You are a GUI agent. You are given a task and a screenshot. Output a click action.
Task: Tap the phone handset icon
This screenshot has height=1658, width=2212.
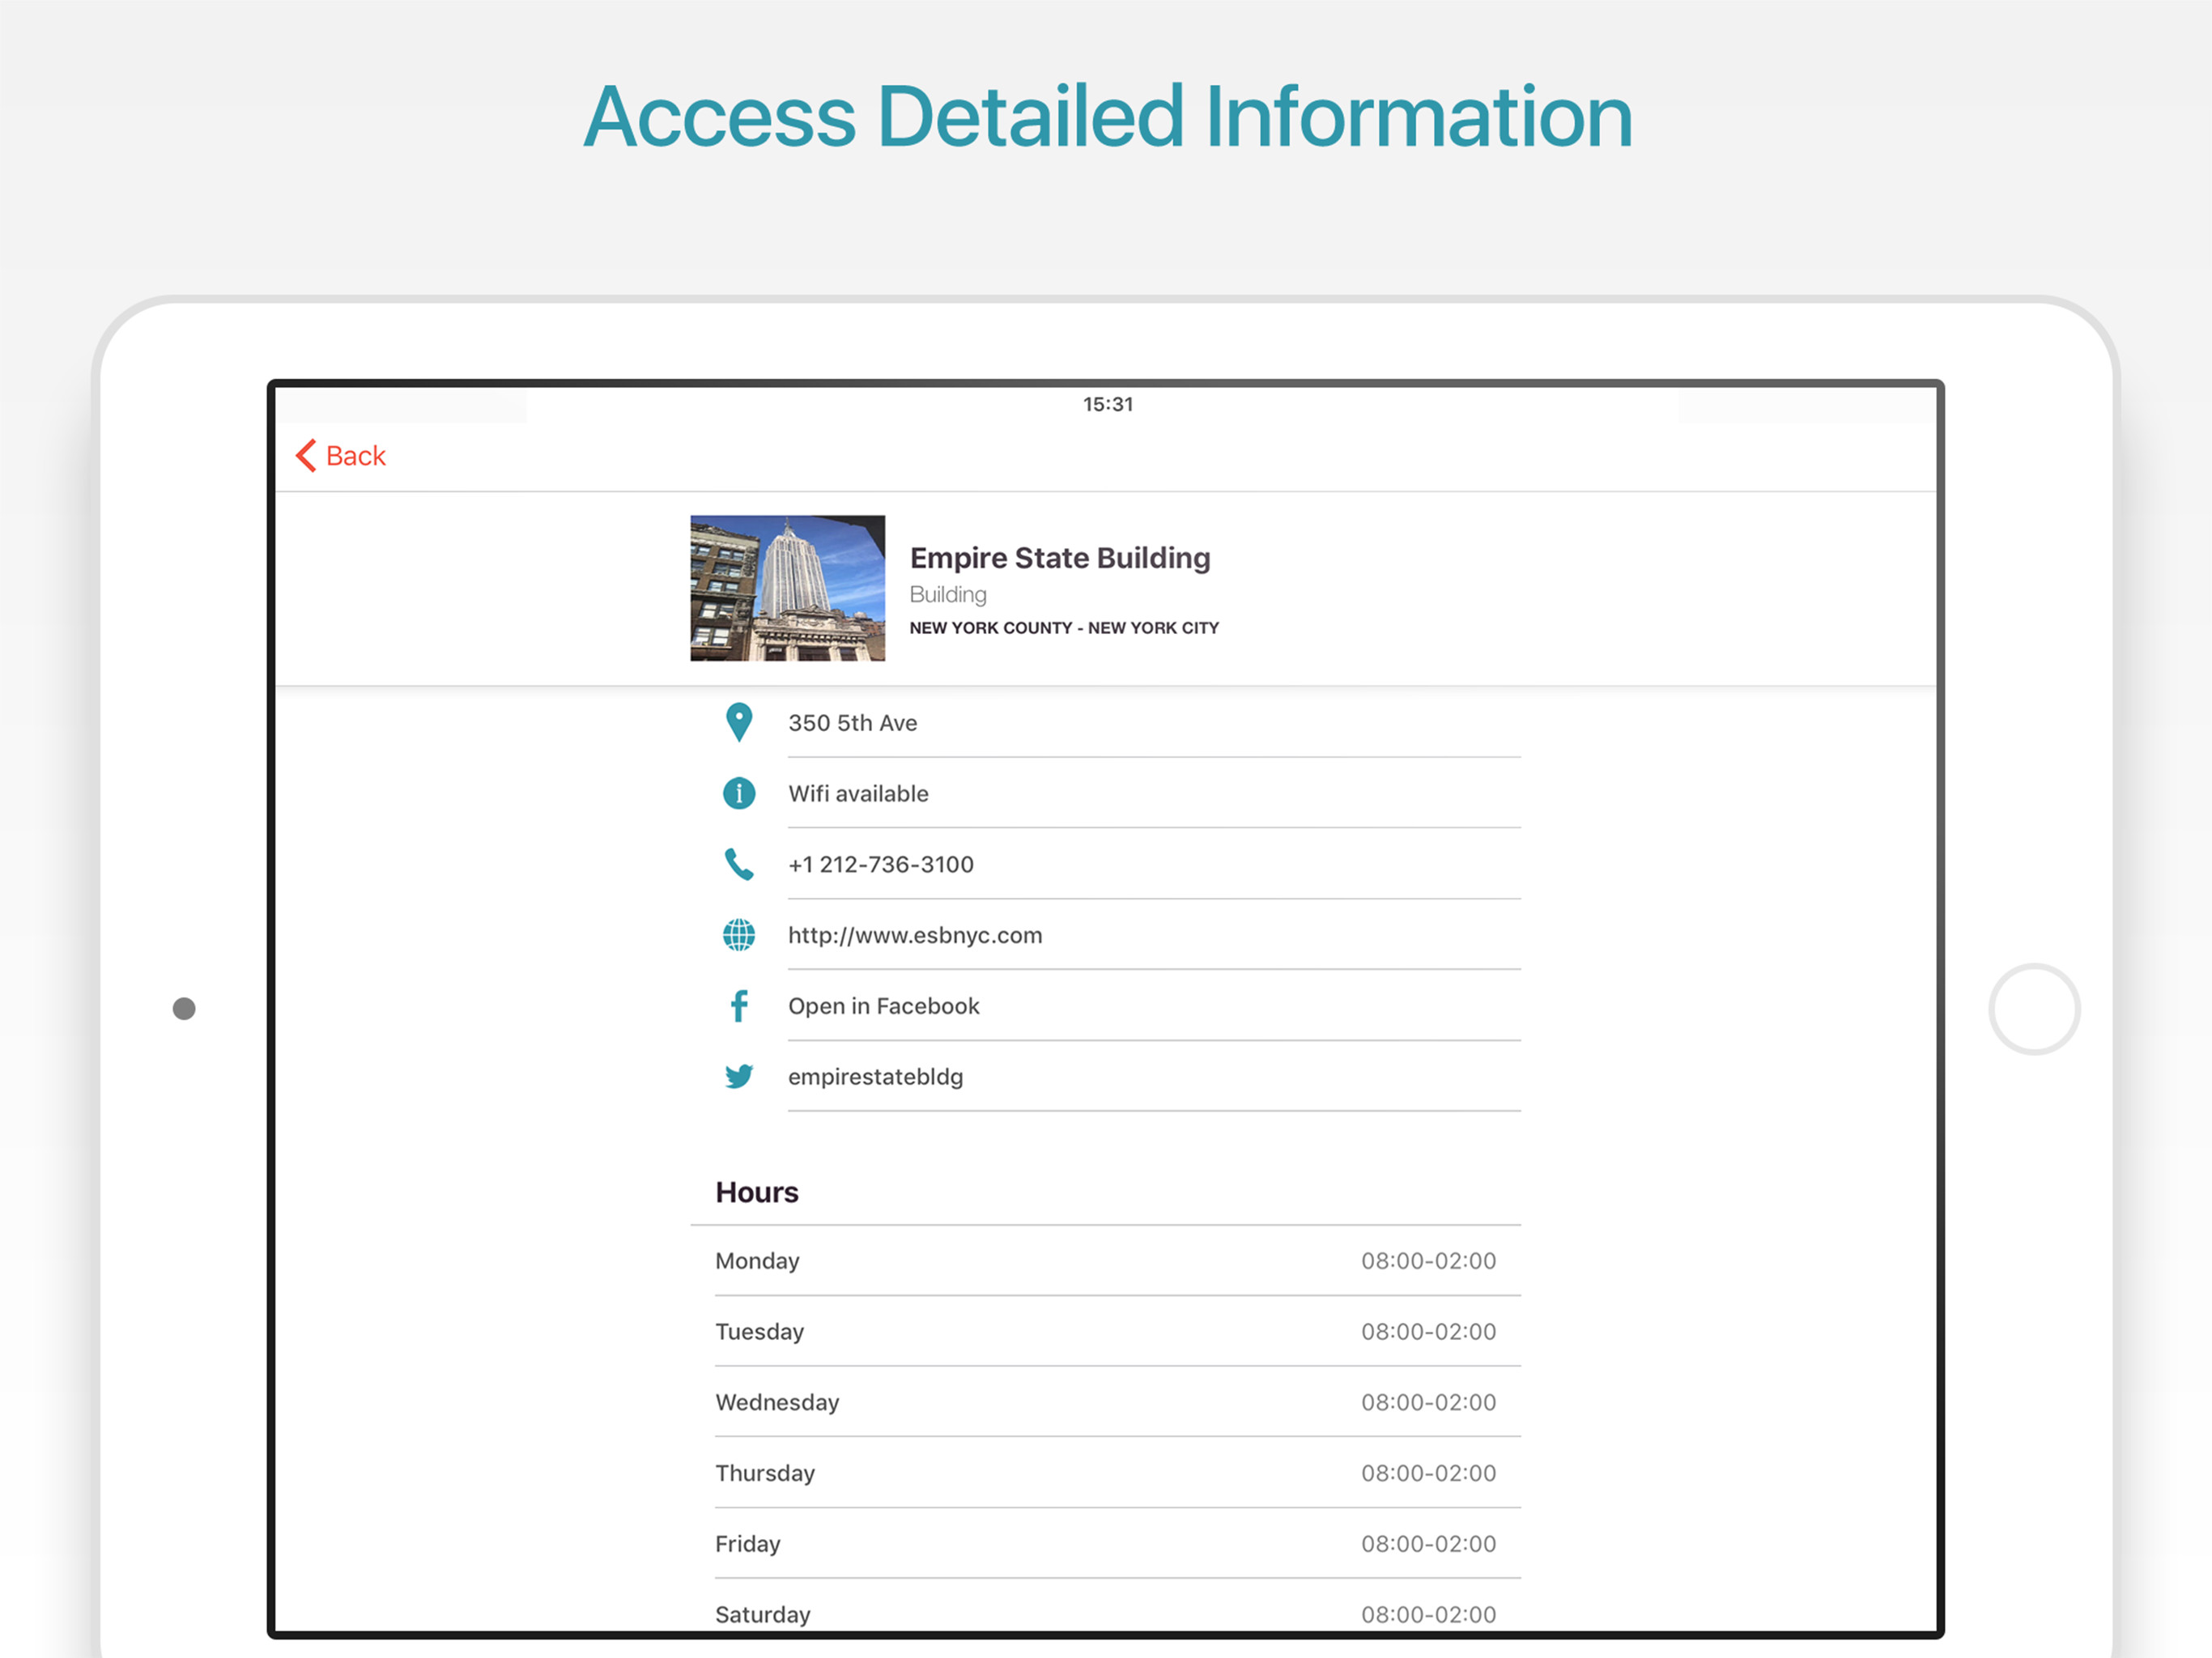tap(738, 864)
